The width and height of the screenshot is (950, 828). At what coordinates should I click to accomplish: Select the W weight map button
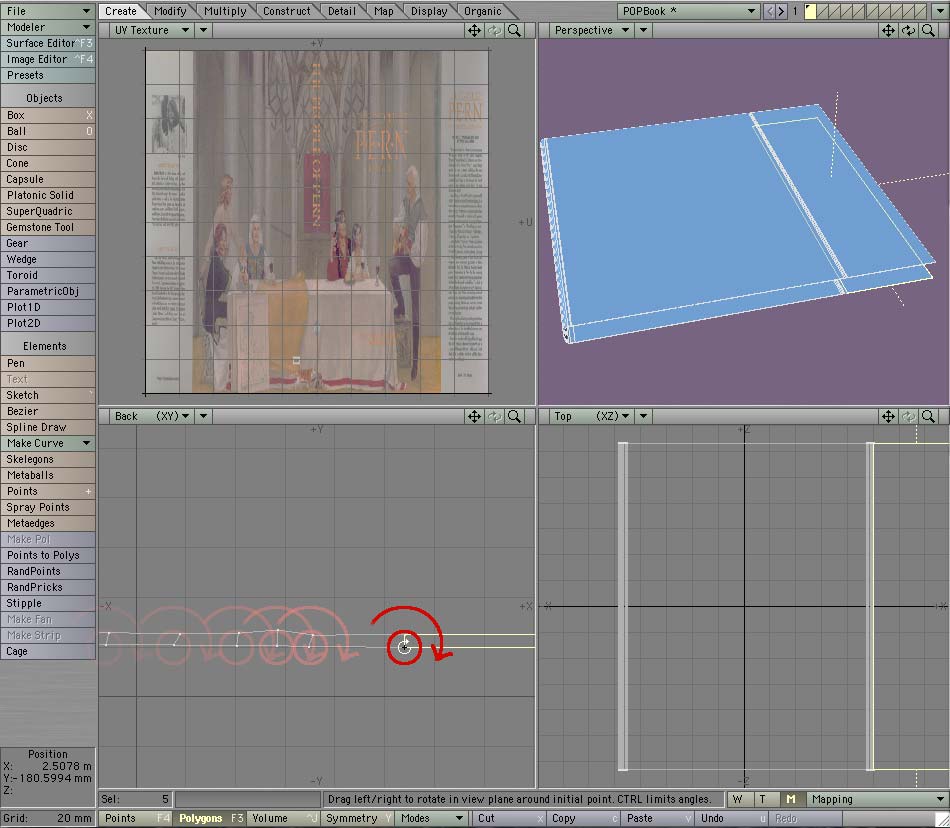[x=737, y=800]
